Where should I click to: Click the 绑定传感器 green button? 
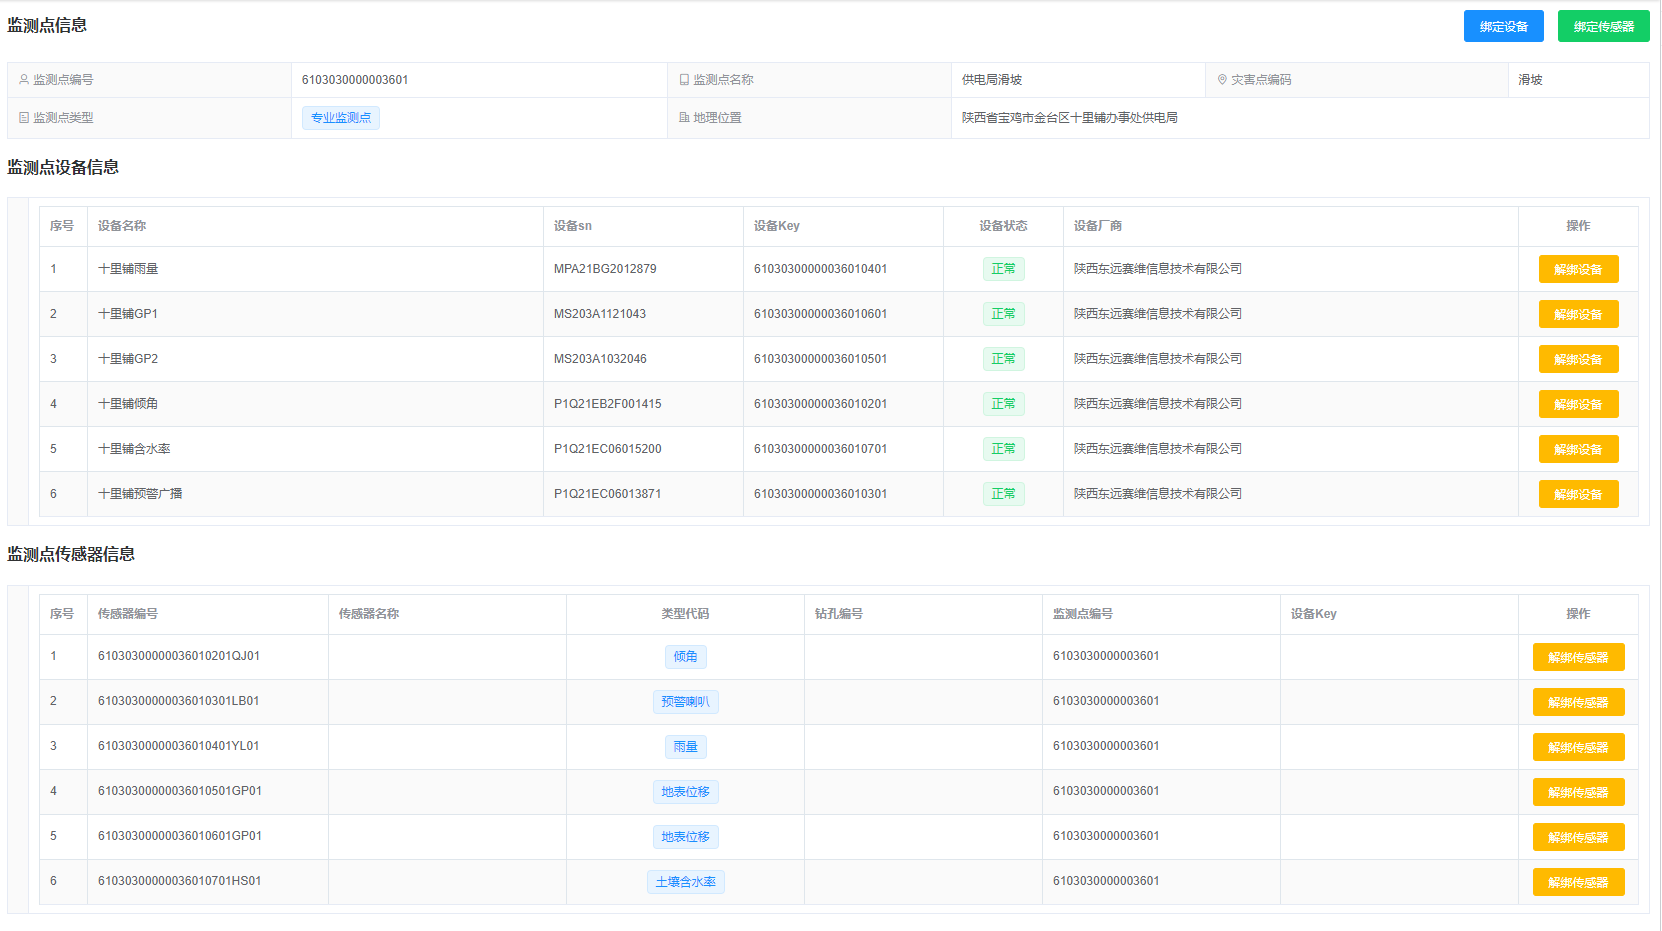[x=1603, y=26]
